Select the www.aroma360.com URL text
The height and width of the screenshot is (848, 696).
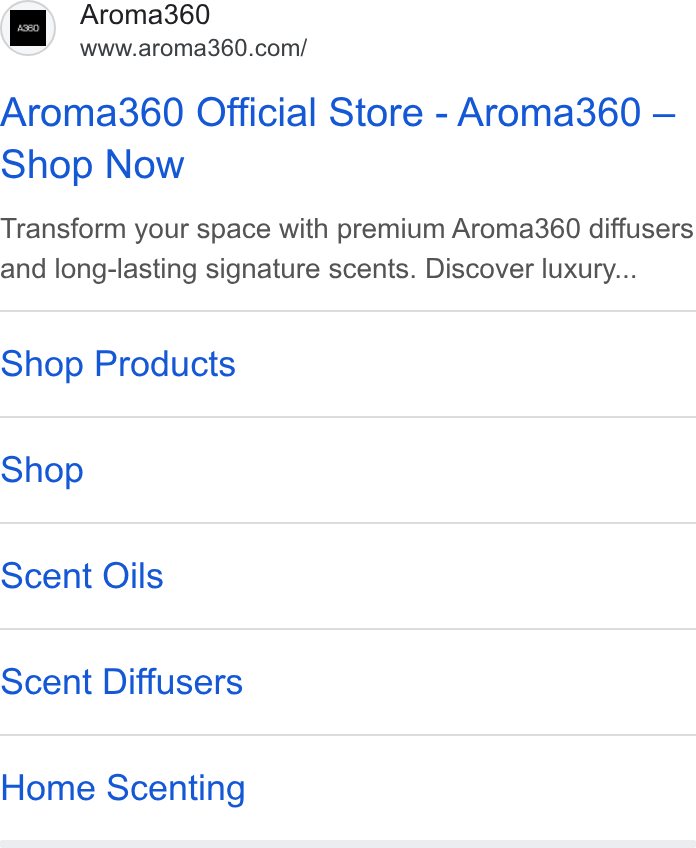[x=193, y=48]
